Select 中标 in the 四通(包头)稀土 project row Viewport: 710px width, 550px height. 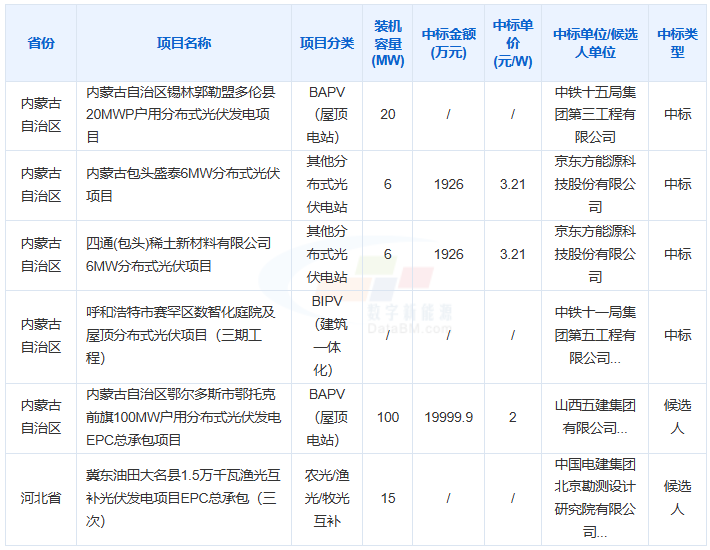coord(677,254)
